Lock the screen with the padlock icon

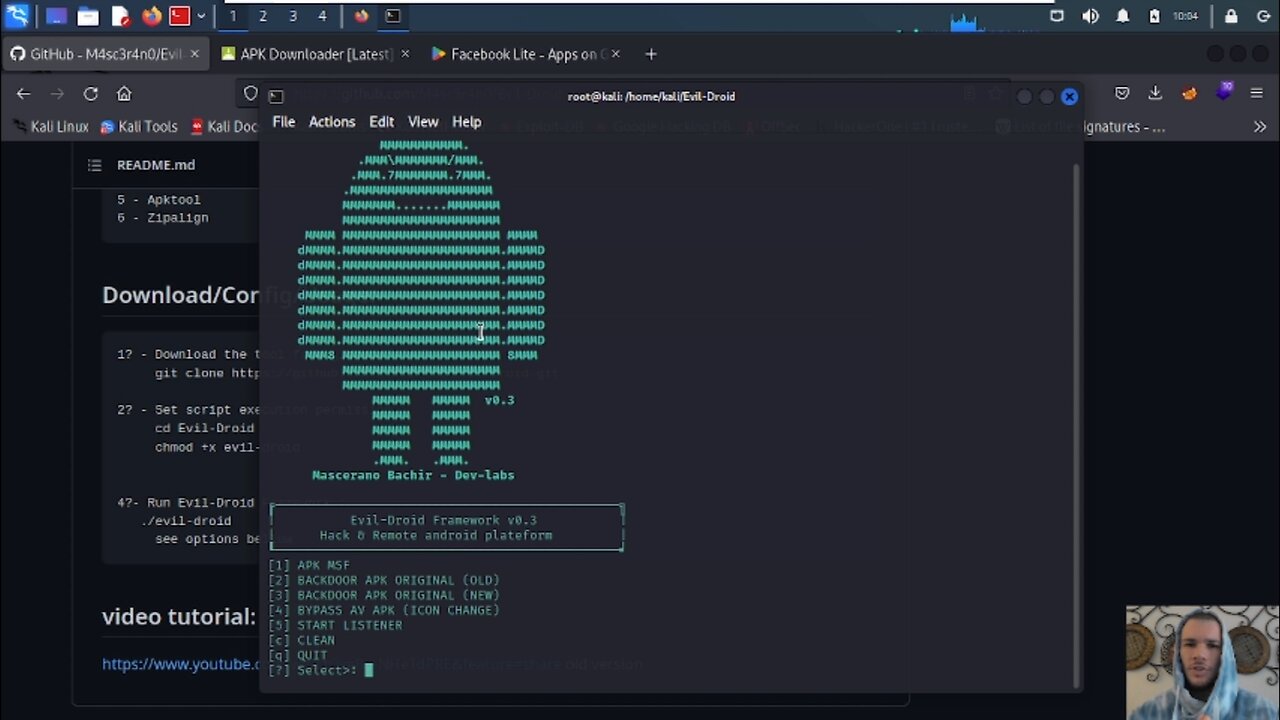point(1231,16)
